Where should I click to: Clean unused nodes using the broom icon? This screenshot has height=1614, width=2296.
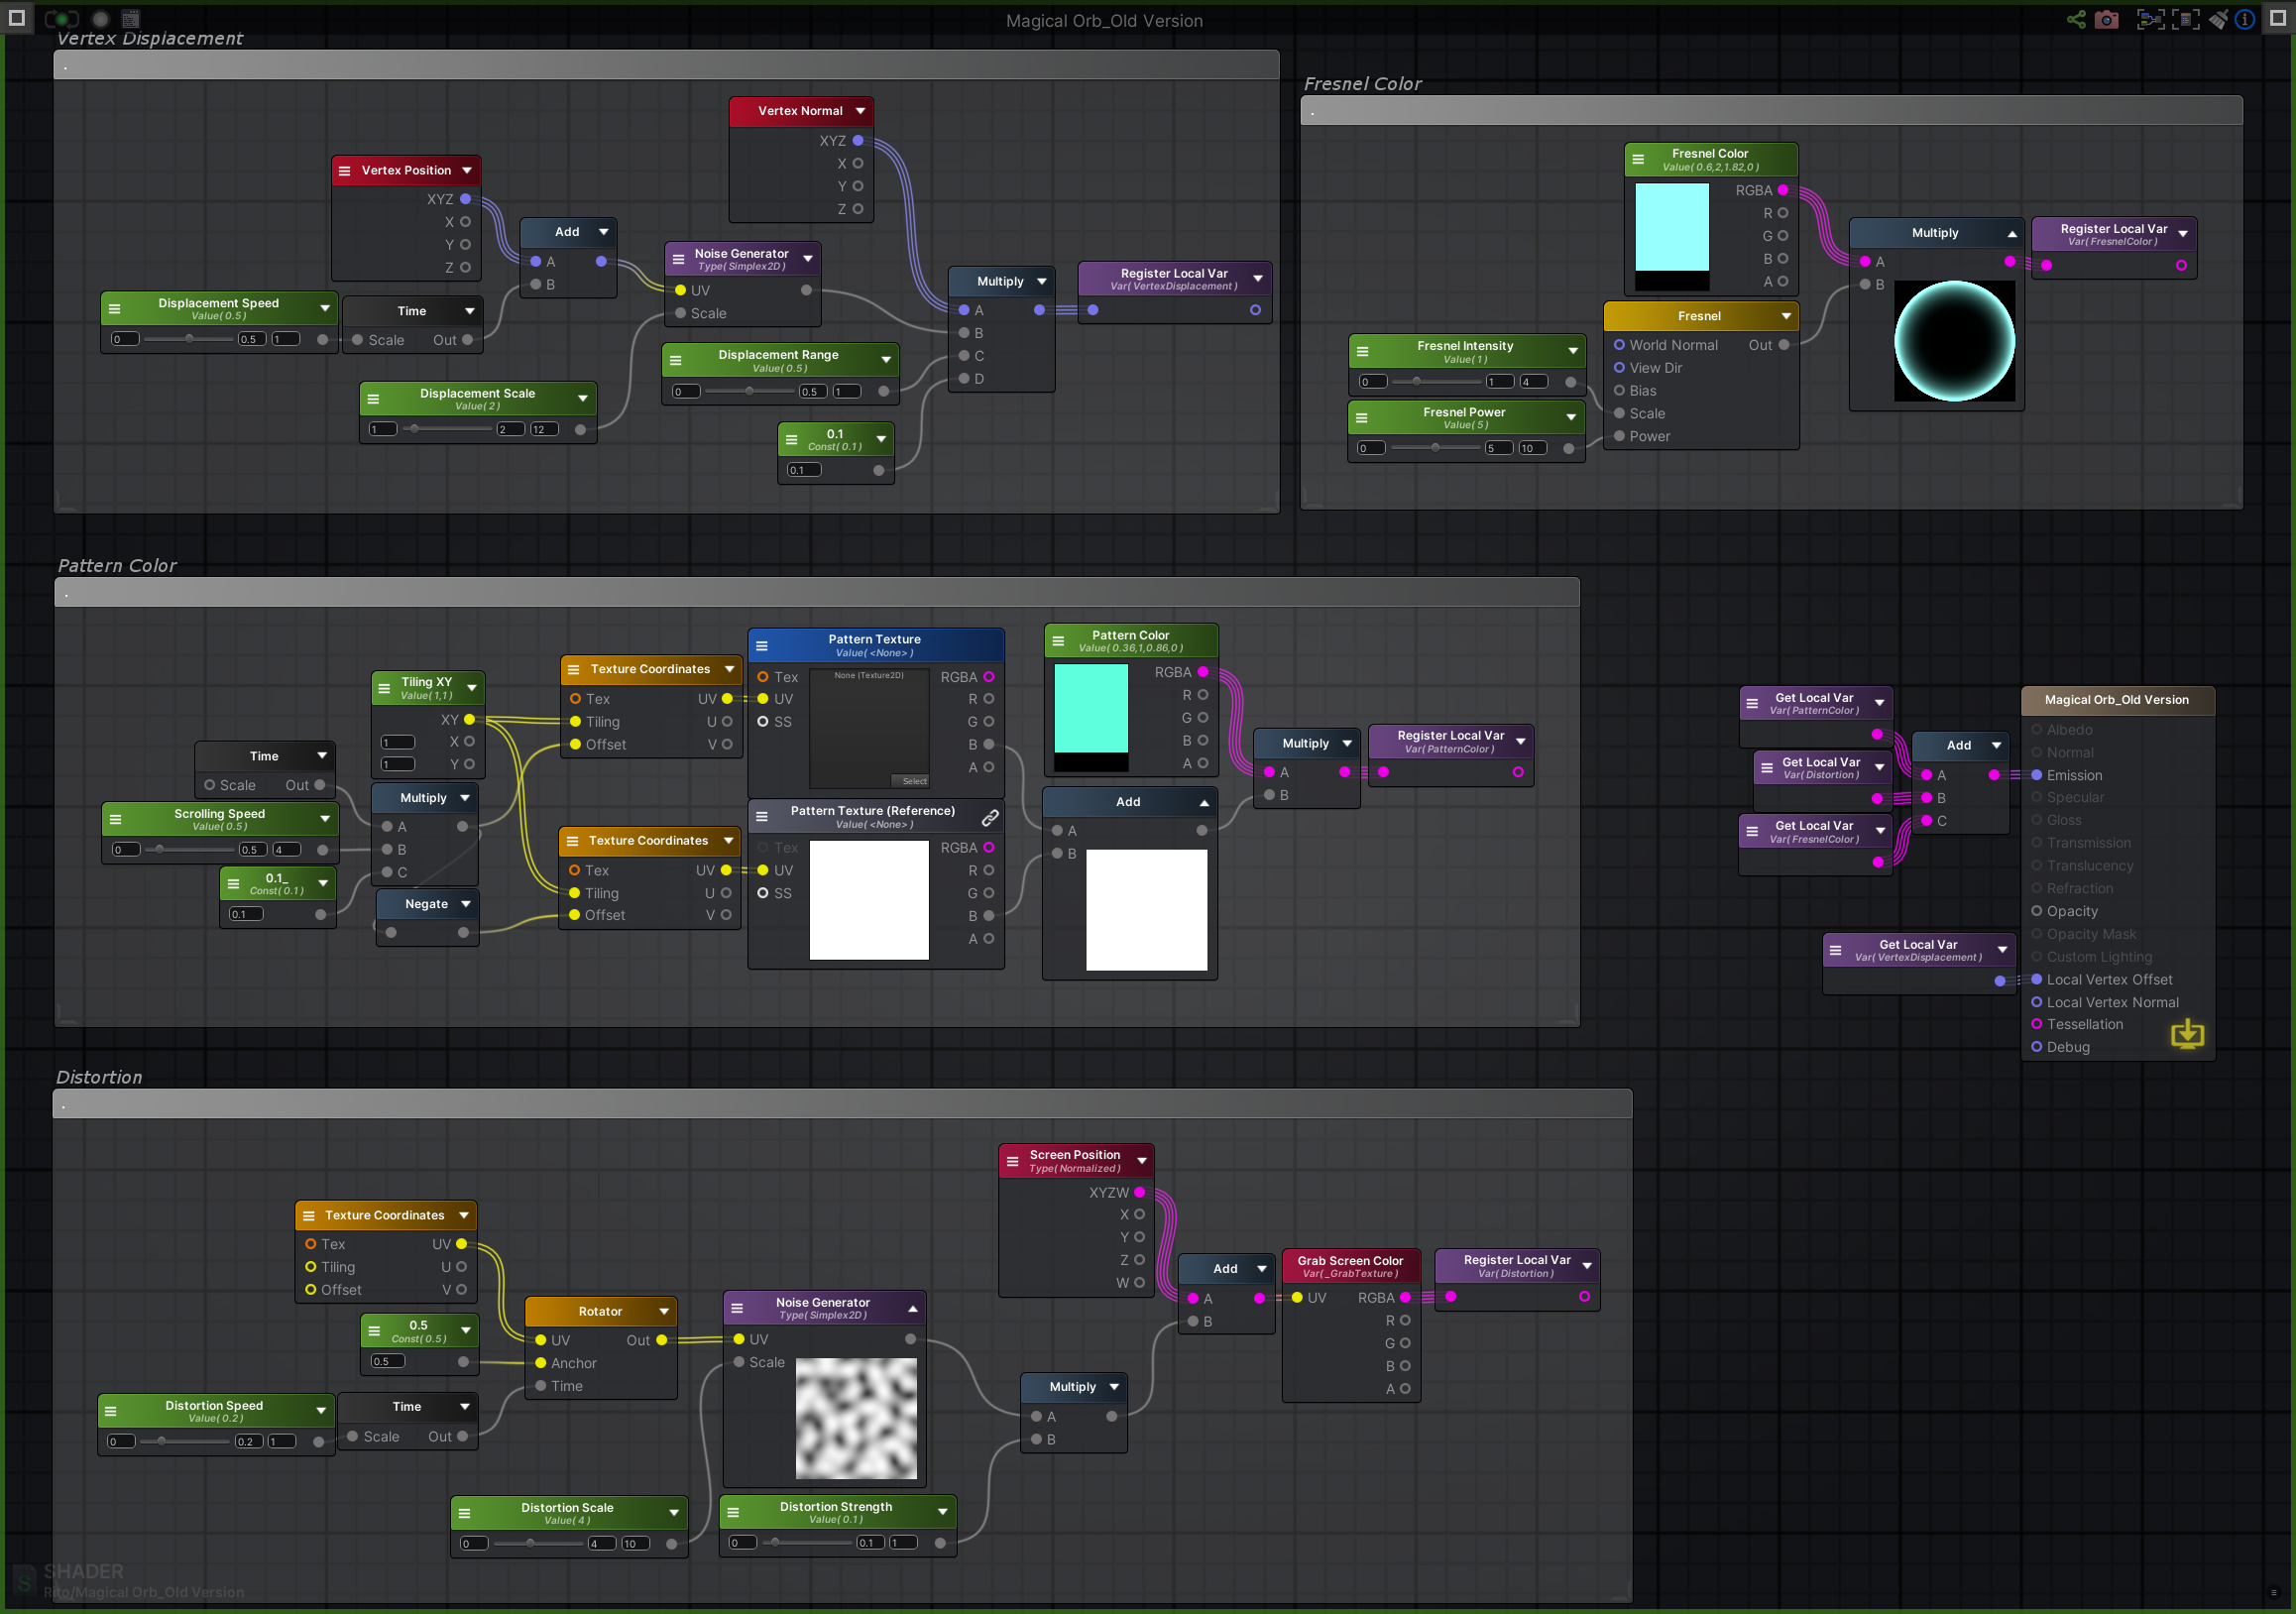pyautogui.click(x=2219, y=19)
